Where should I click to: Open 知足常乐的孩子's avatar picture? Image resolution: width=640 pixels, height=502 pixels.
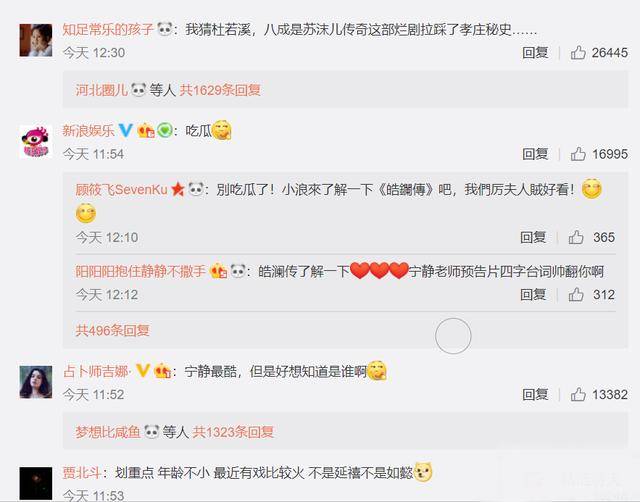click(x=36, y=40)
